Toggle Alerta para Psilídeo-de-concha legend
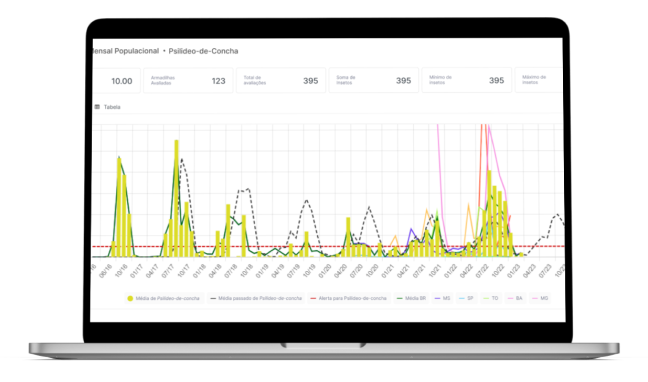Screen dimensions: 648x382 coord(349,298)
